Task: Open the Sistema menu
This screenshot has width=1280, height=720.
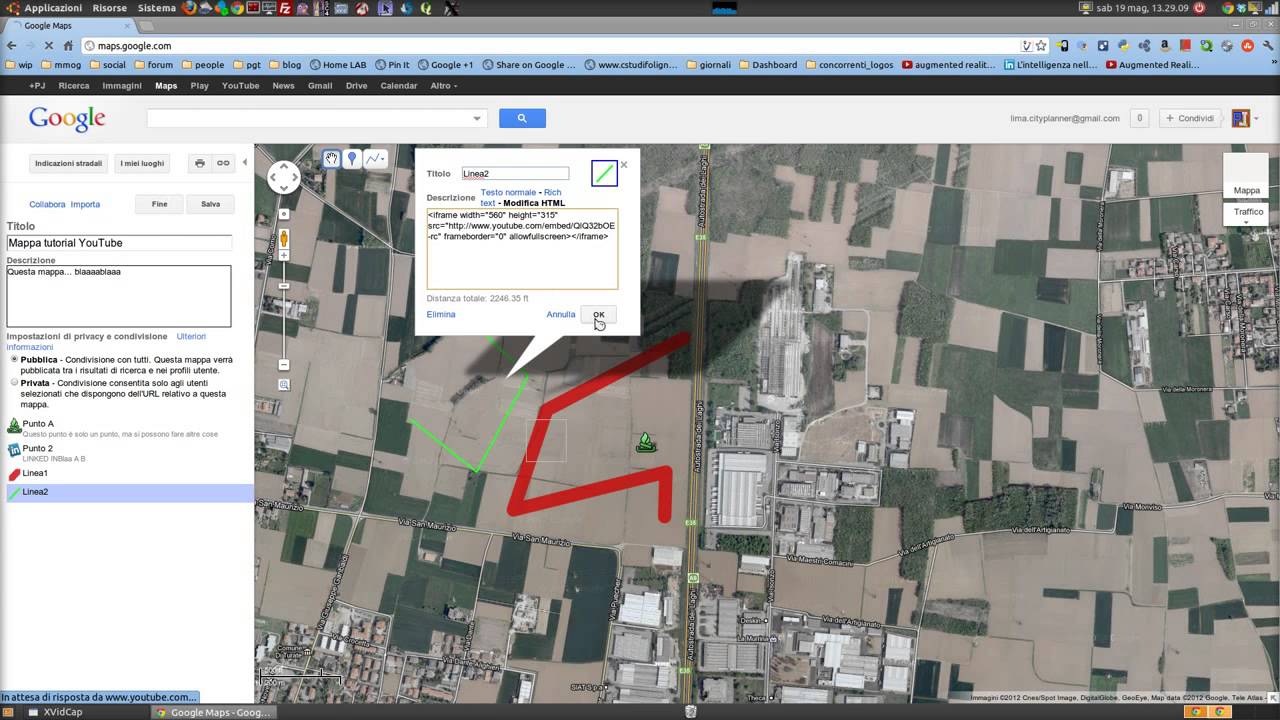Action: pos(157,8)
